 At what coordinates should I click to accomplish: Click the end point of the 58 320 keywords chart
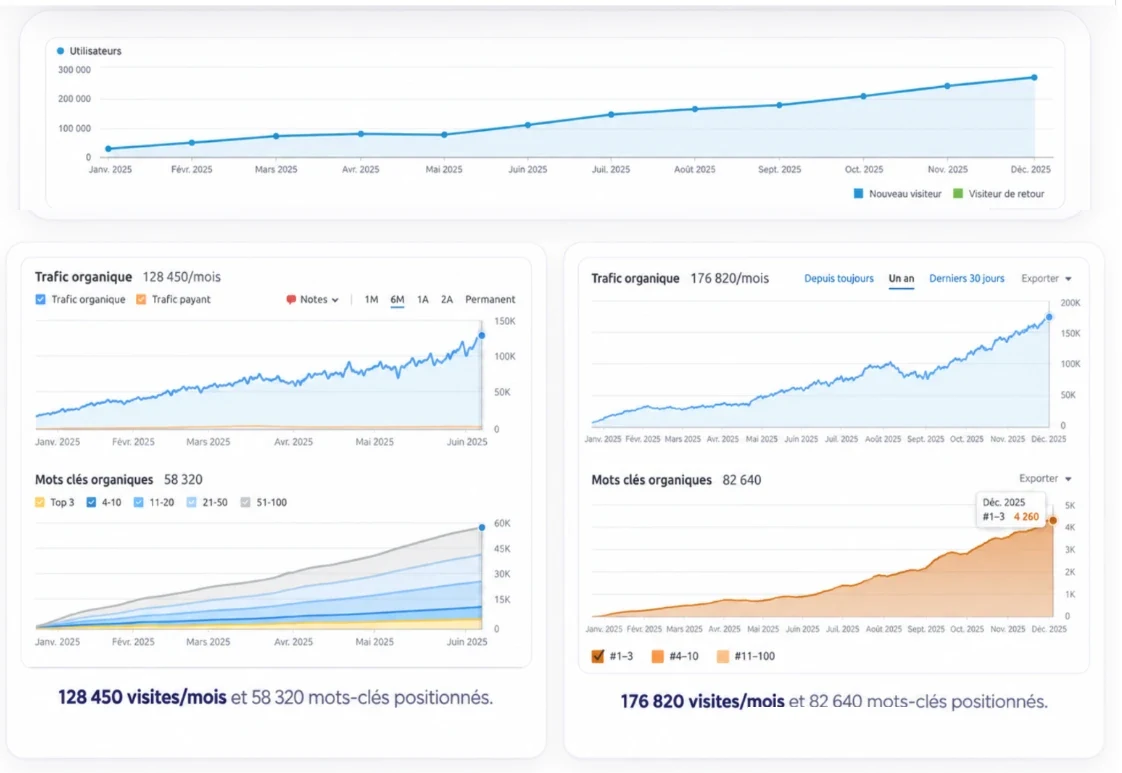tap(482, 527)
